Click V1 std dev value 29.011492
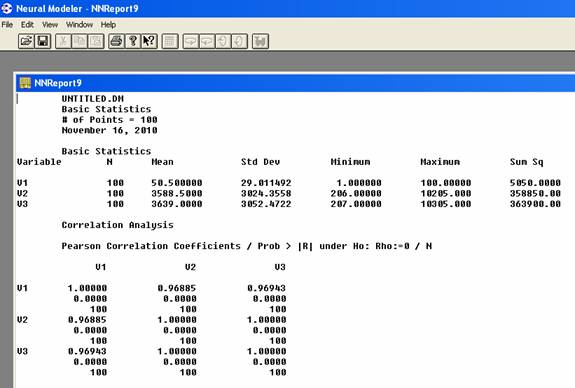575x388 pixels. (266, 183)
